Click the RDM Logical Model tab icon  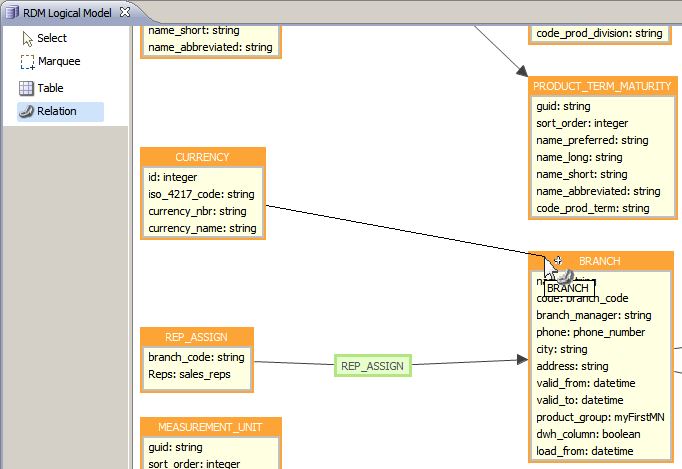(12, 12)
